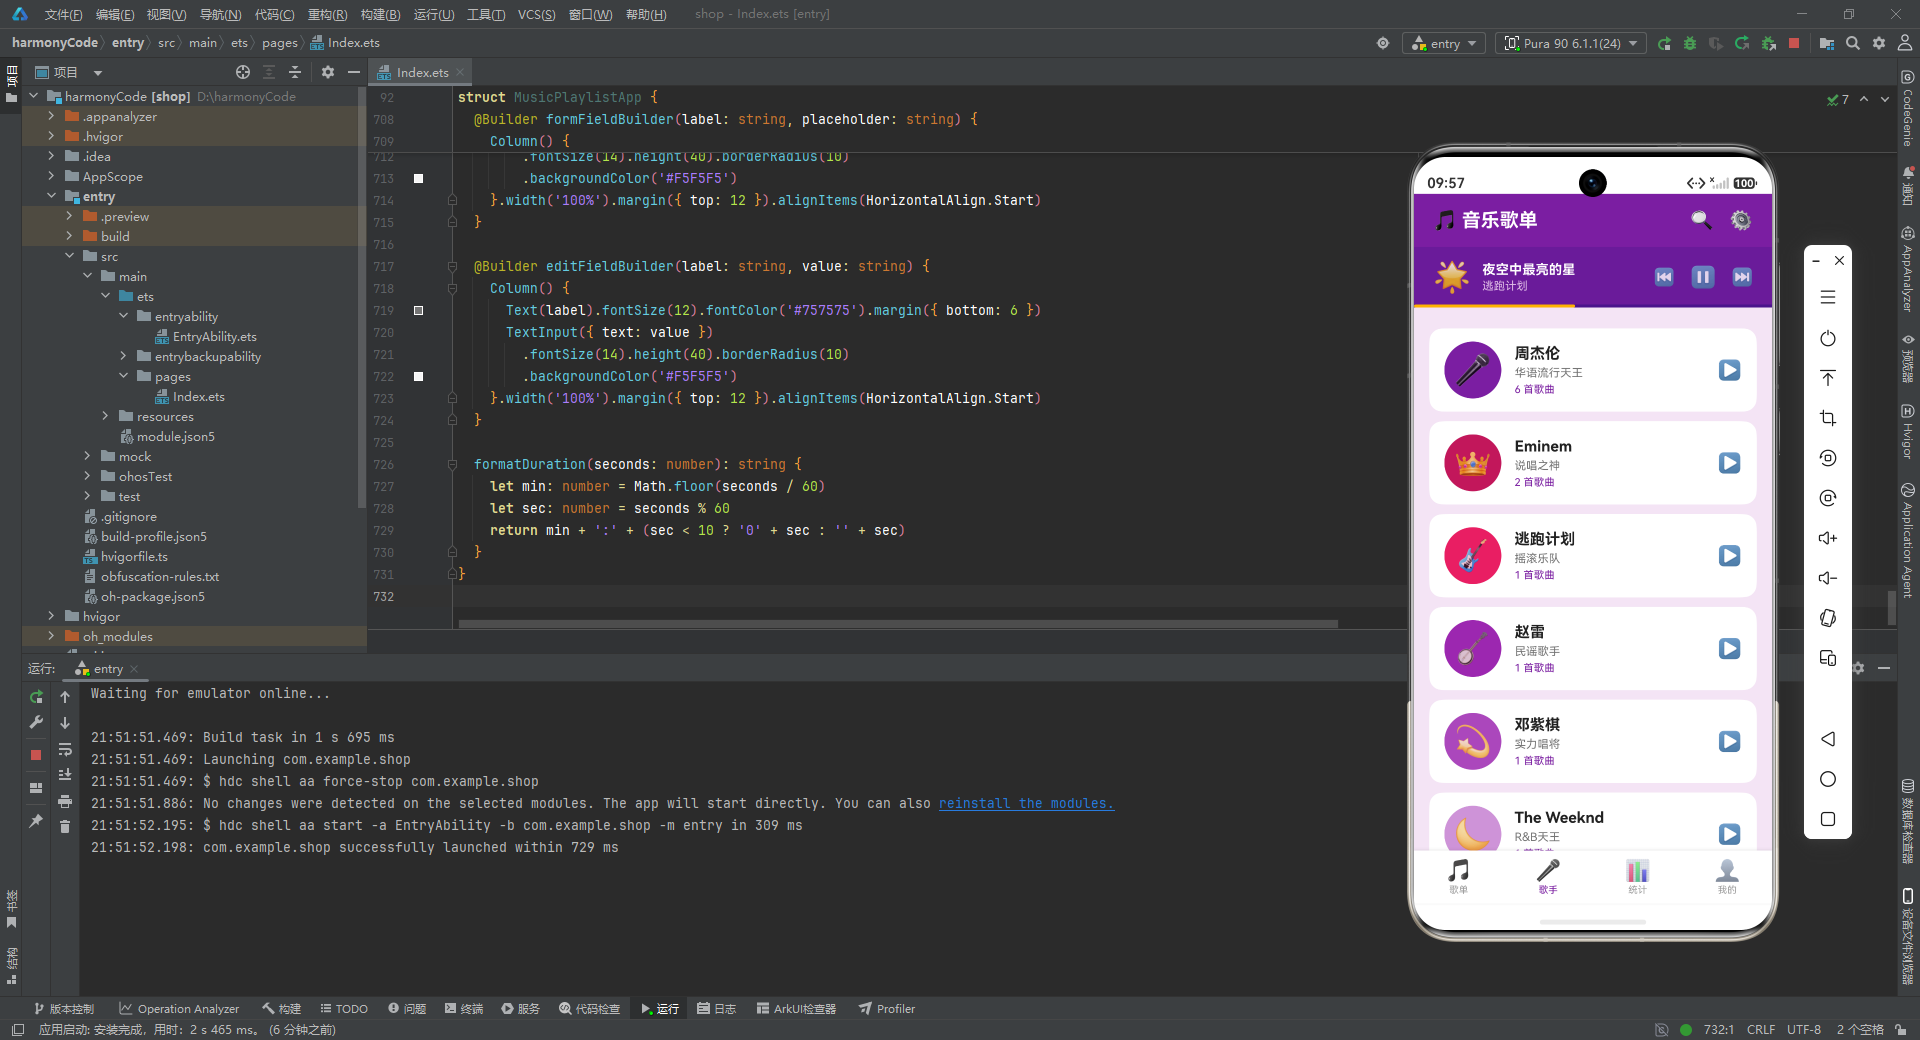Print run console output

65,801
